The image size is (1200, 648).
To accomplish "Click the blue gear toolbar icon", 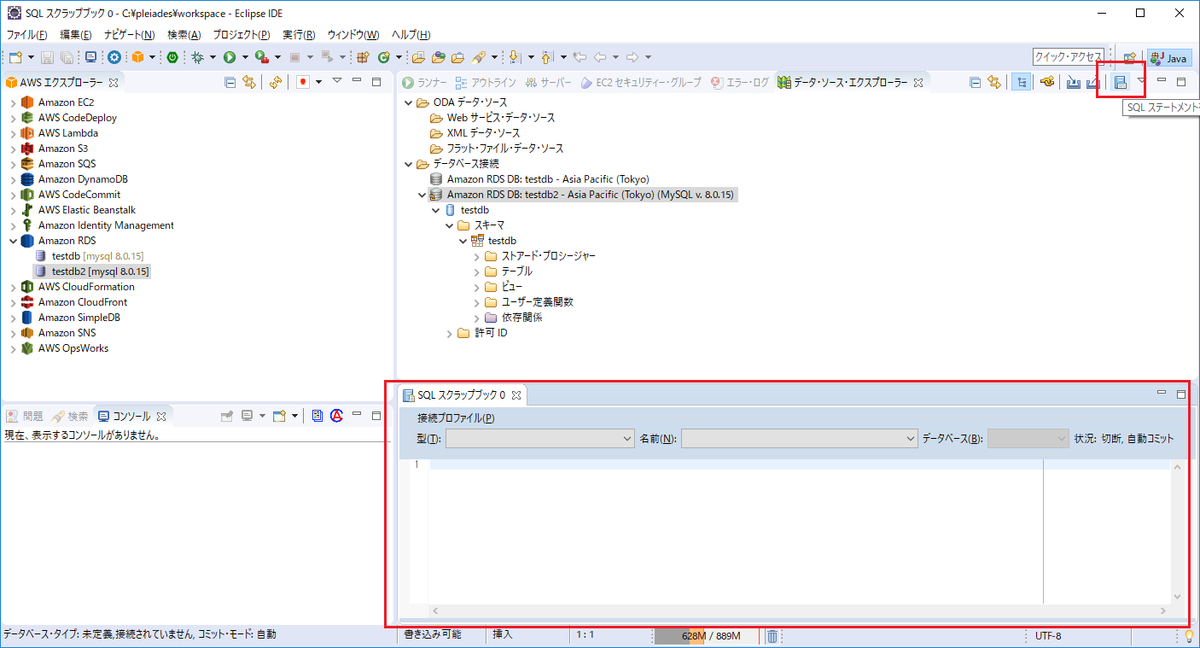I will click(114, 57).
